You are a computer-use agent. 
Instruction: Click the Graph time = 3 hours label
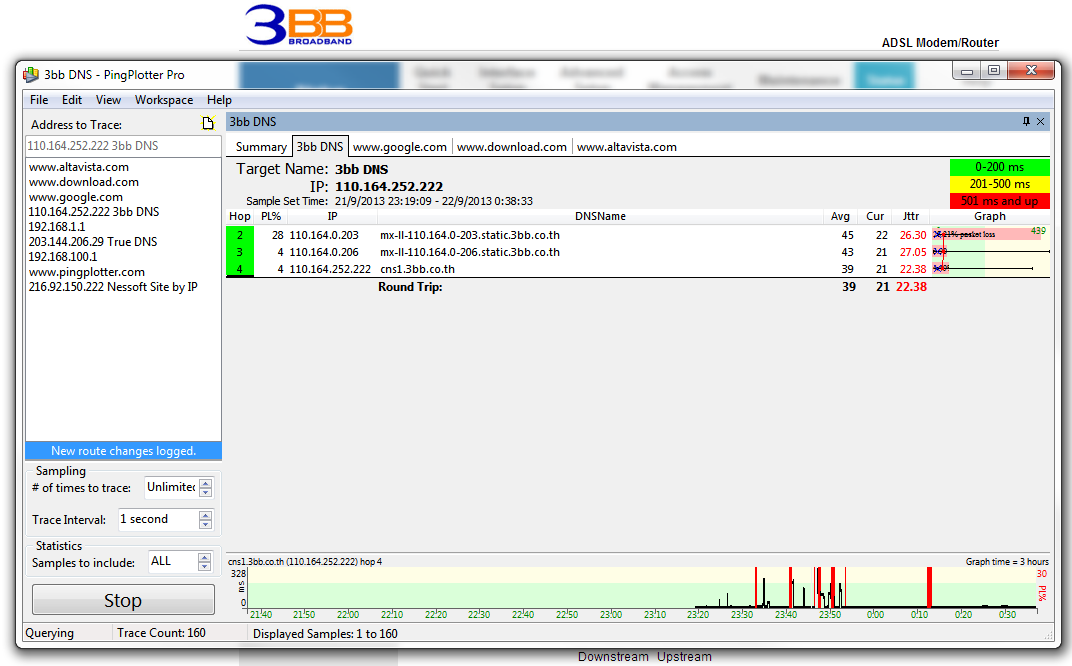pos(1007,561)
